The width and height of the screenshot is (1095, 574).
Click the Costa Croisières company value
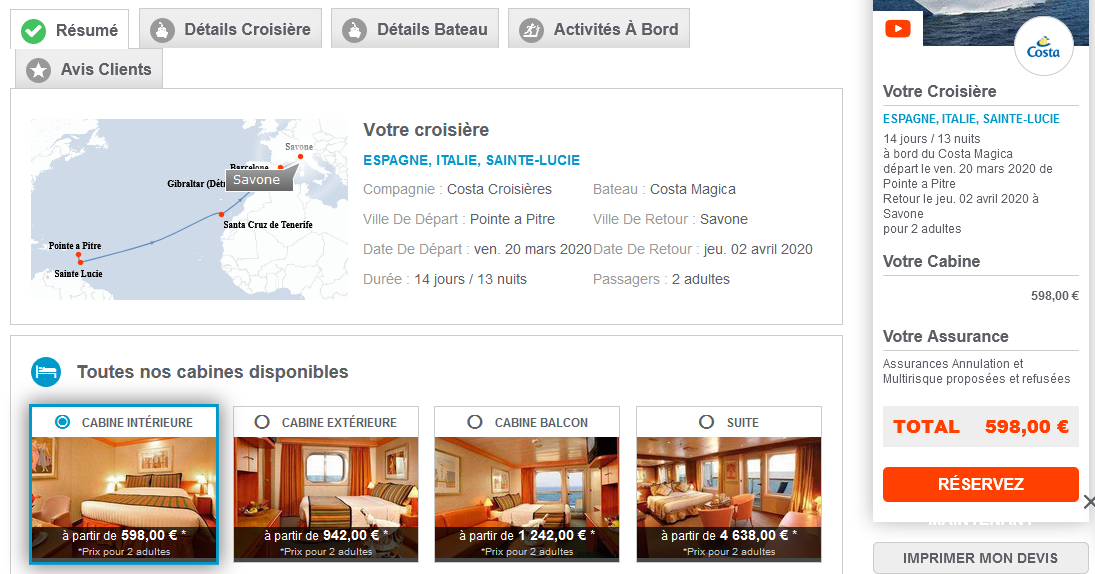tap(499, 189)
